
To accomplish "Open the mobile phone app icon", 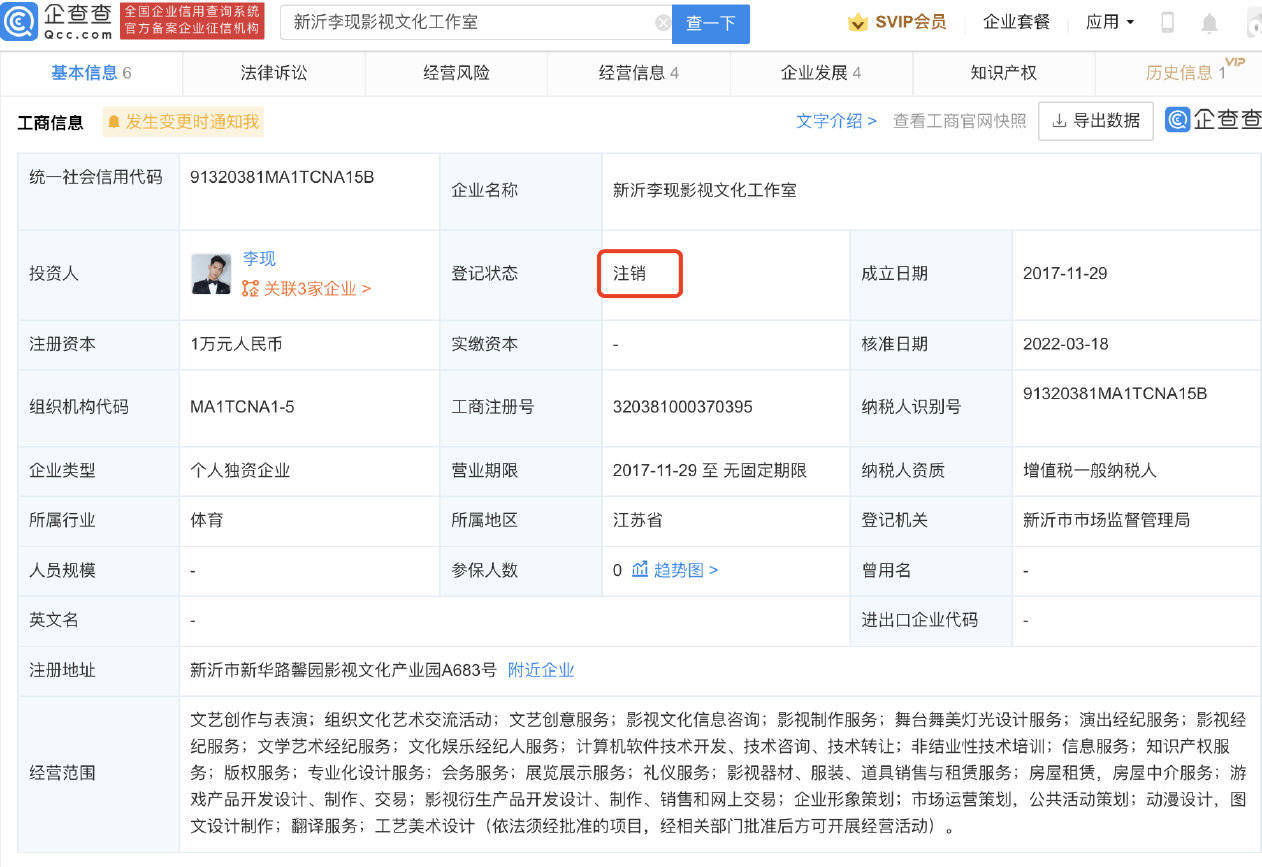I will coord(1167,22).
